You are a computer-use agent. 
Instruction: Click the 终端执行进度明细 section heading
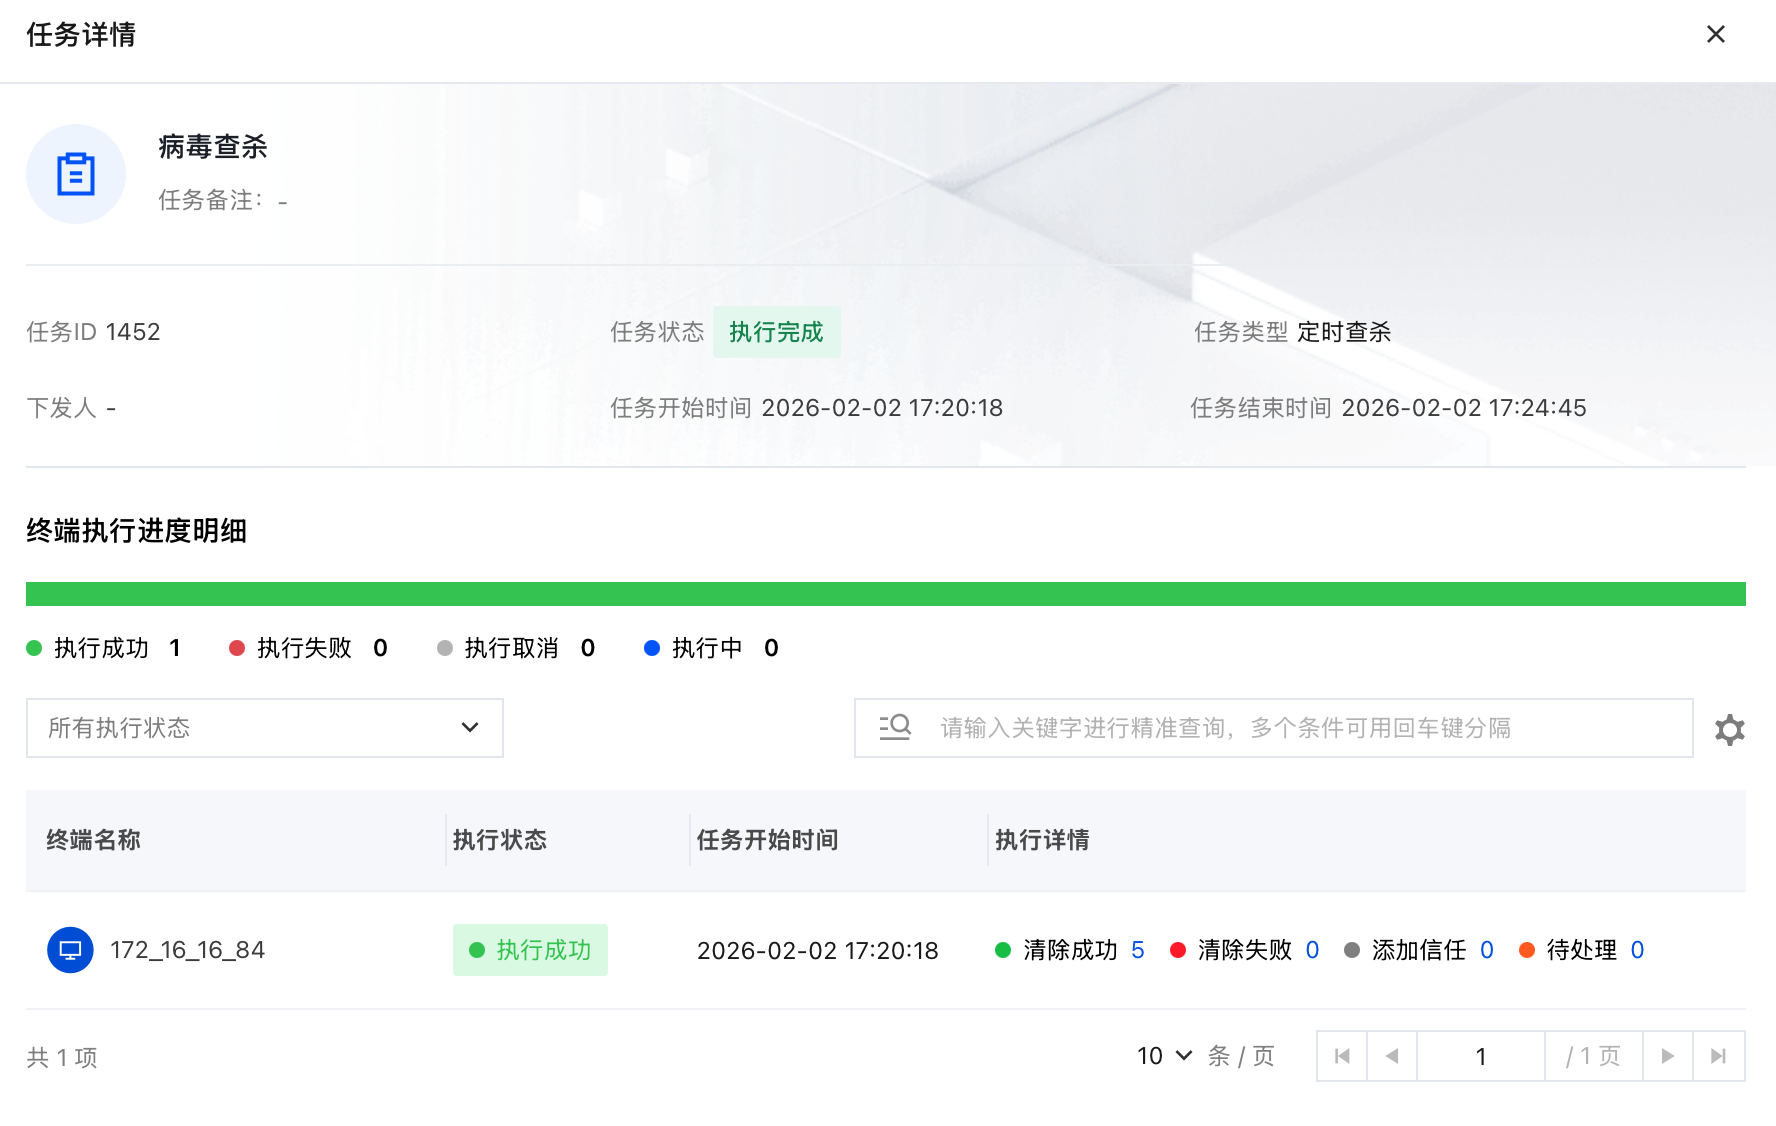coord(137,531)
